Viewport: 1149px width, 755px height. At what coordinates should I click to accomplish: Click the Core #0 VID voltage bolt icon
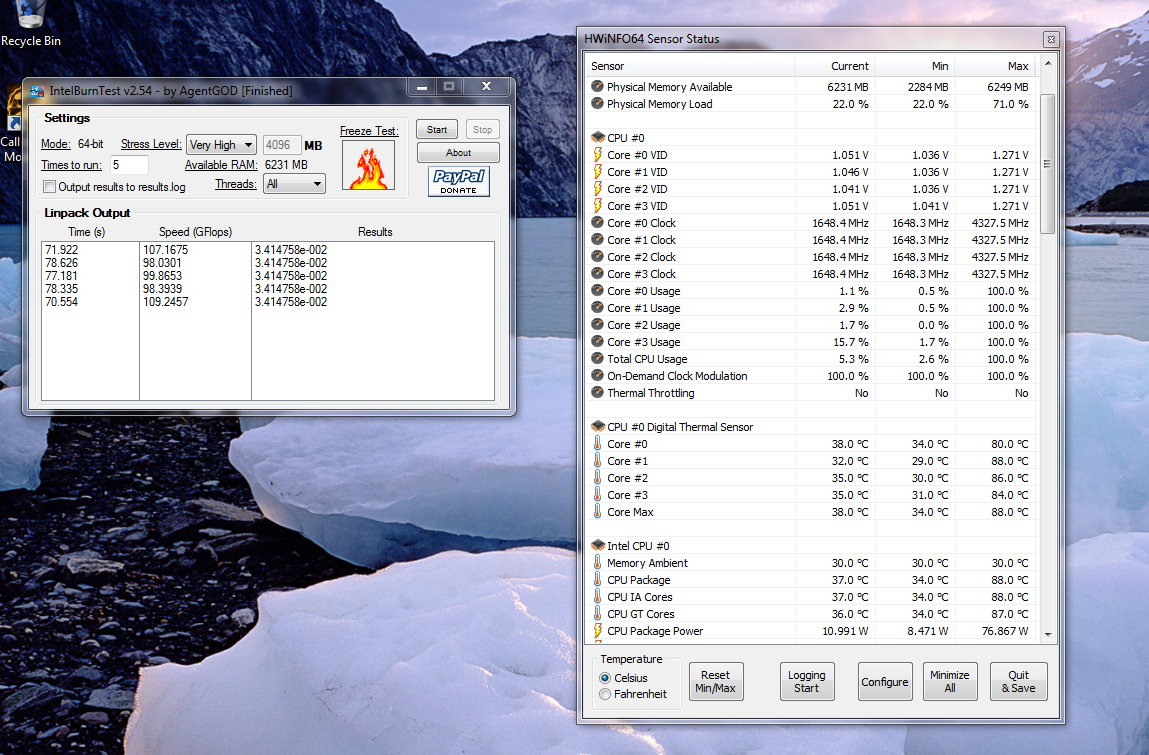tap(597, 155)
